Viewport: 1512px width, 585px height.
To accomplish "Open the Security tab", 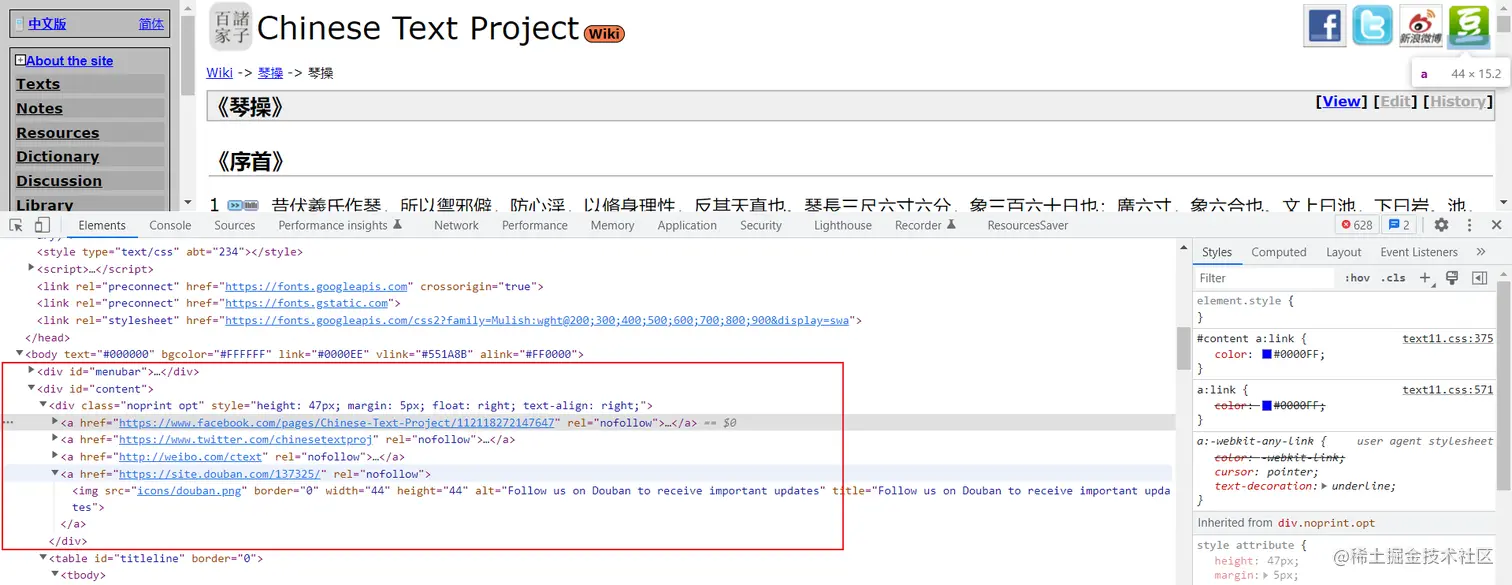I will pos(761,225).
